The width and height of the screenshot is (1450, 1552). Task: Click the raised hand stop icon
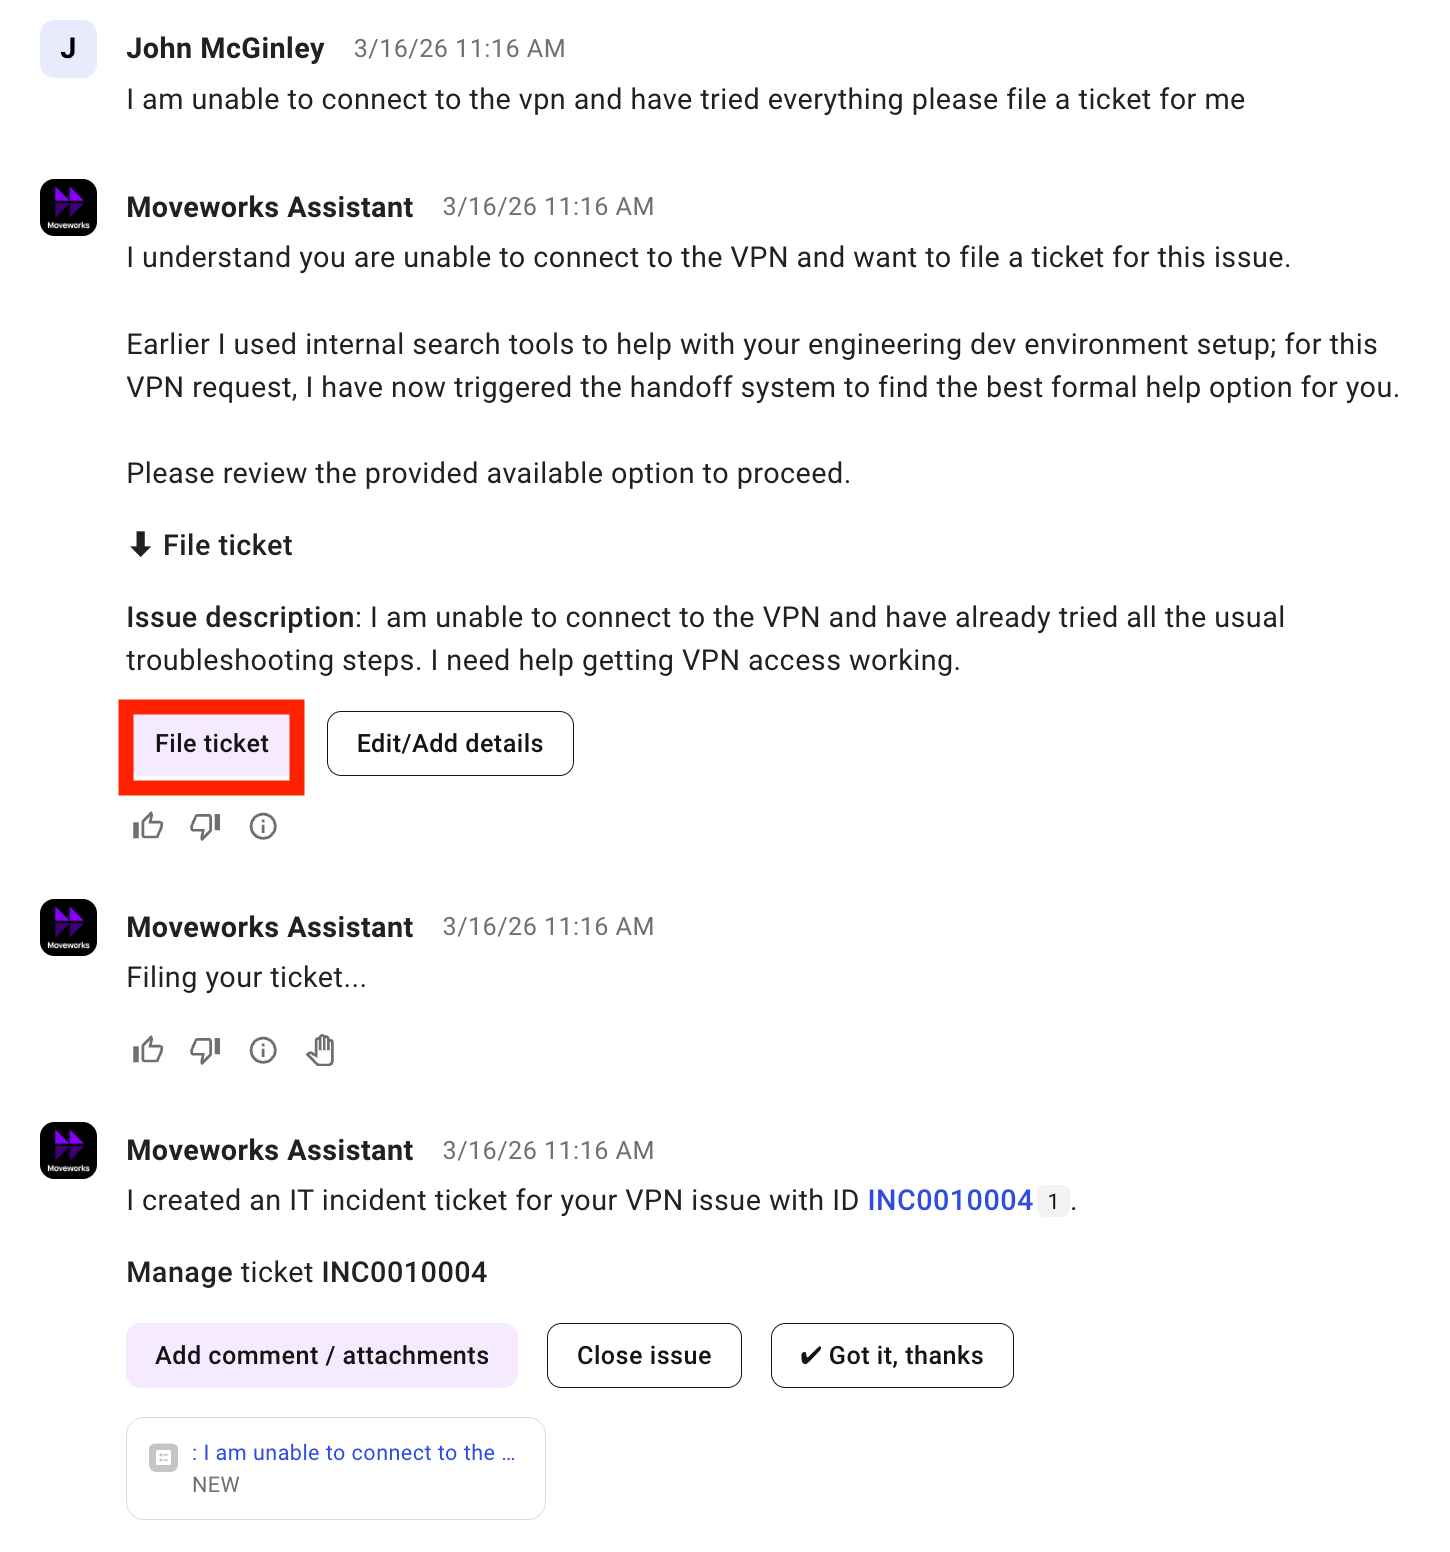321,1050
